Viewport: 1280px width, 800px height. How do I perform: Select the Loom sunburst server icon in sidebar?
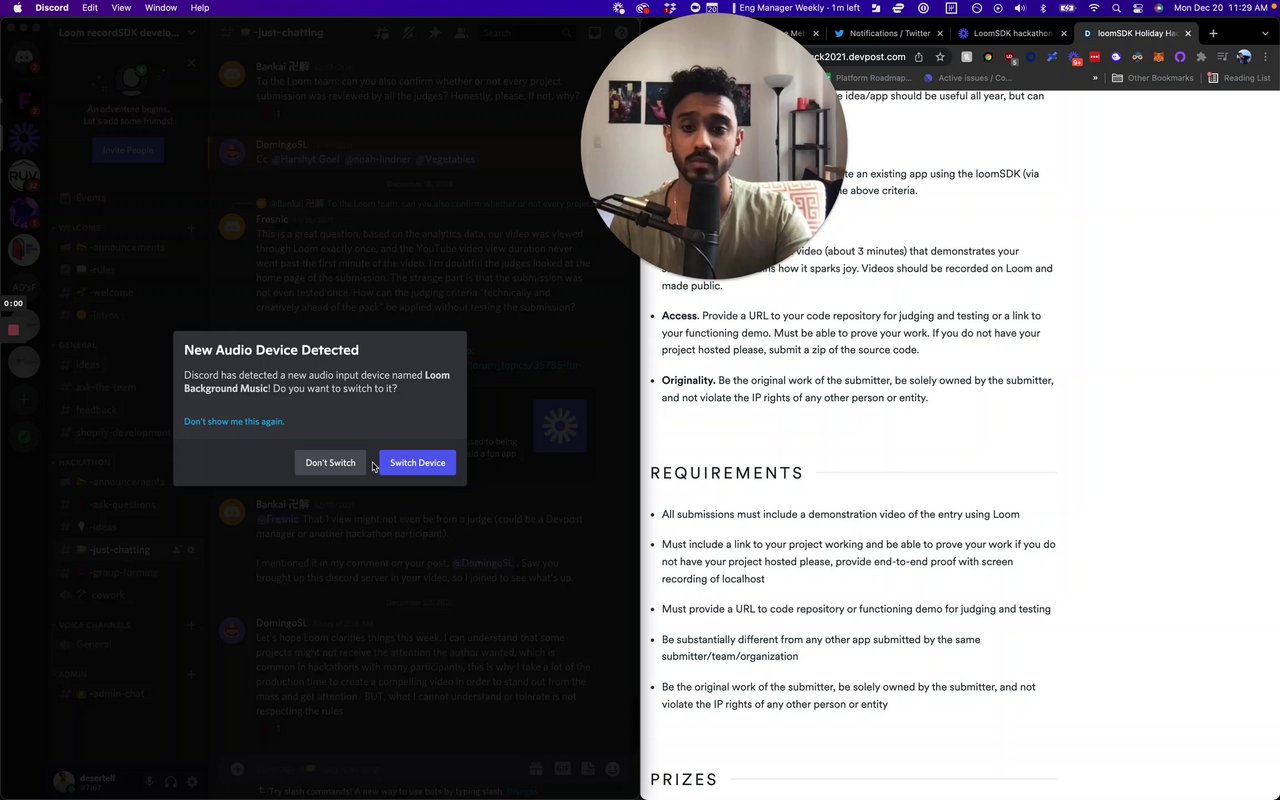tap(24, 137)
